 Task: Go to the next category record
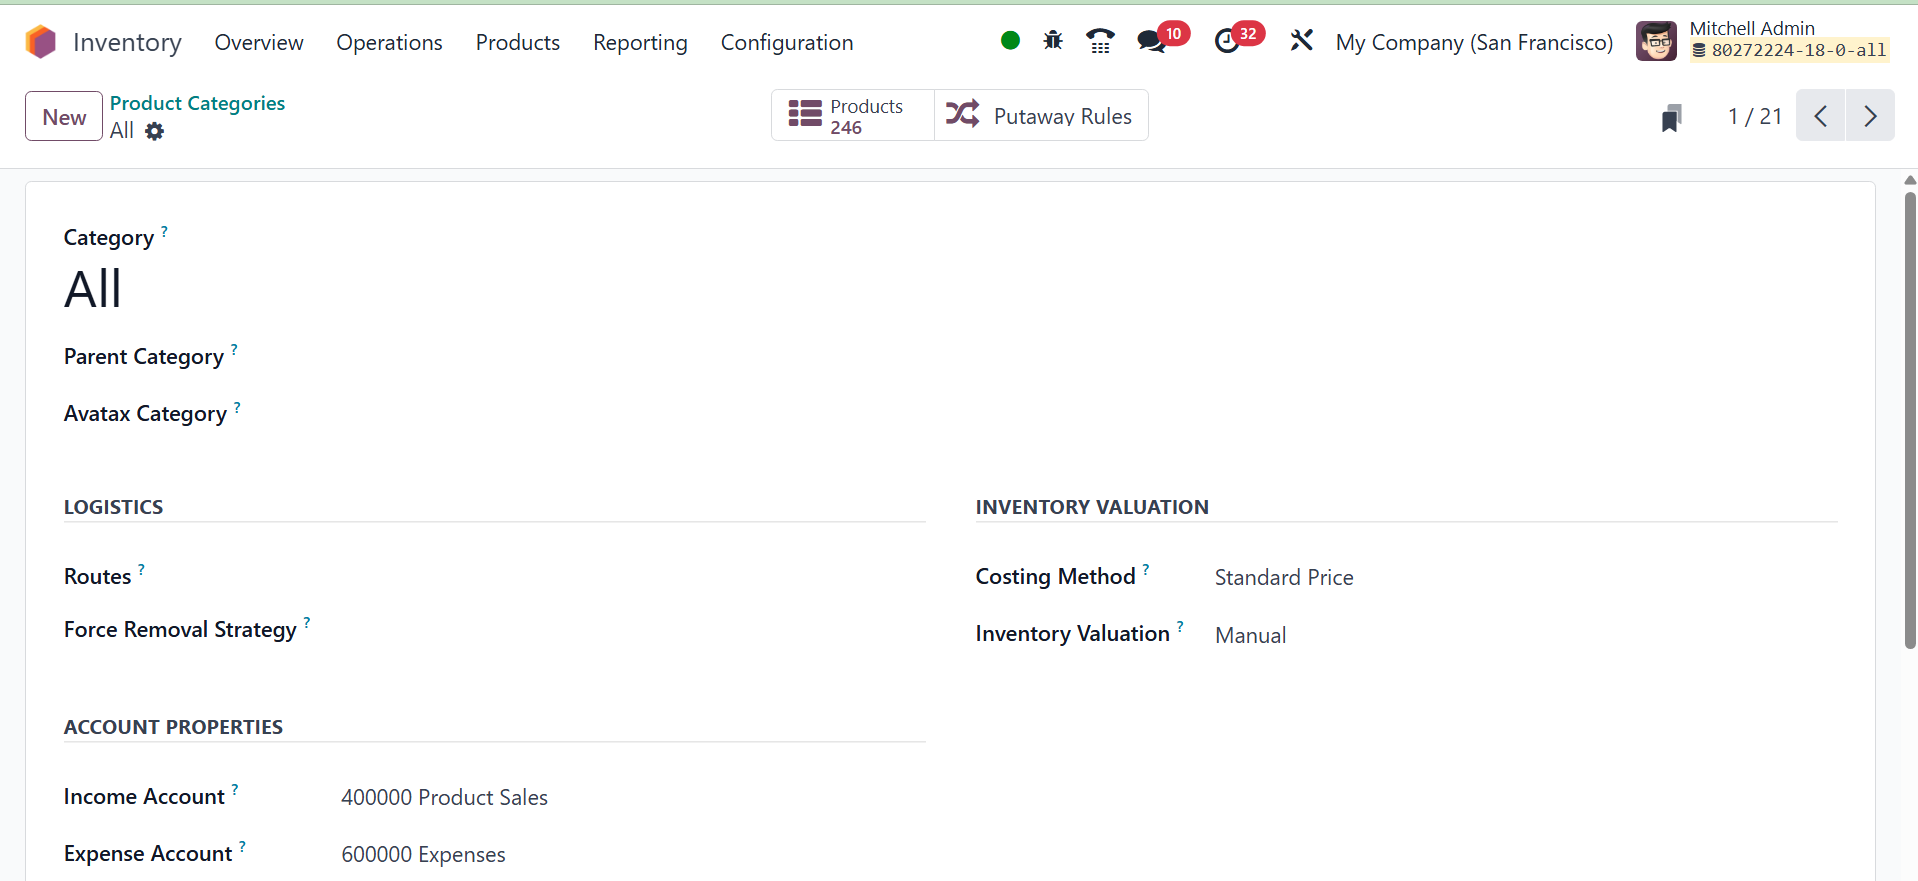pyautogui.click(x=1870, y=116)
